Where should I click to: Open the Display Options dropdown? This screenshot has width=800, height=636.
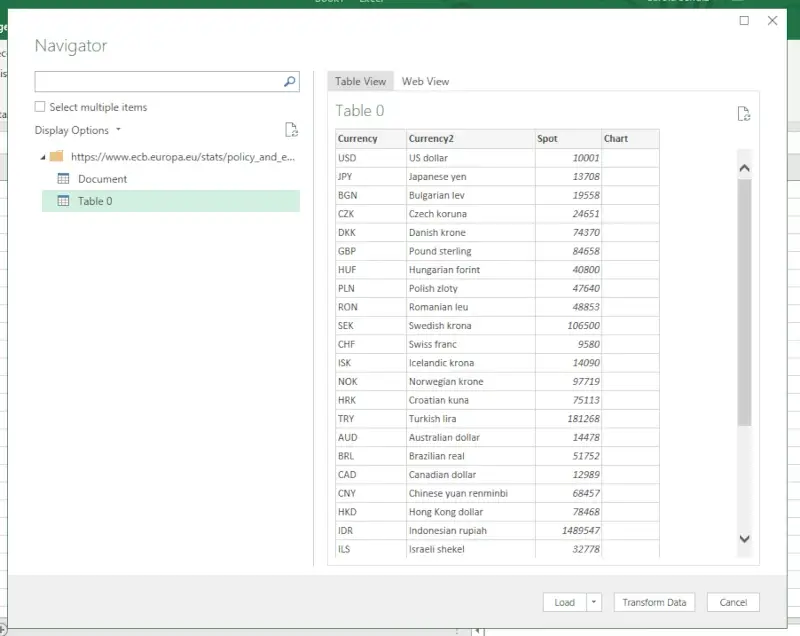77,130
